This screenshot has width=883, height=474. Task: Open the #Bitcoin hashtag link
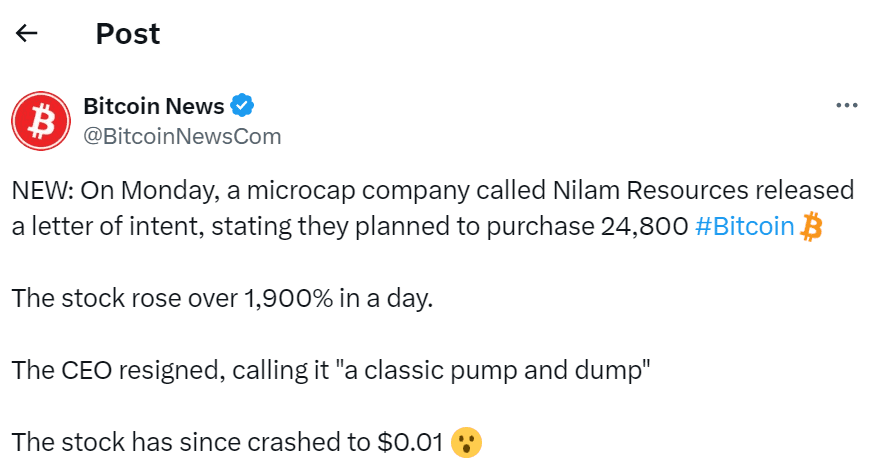[x=743, y=227]
